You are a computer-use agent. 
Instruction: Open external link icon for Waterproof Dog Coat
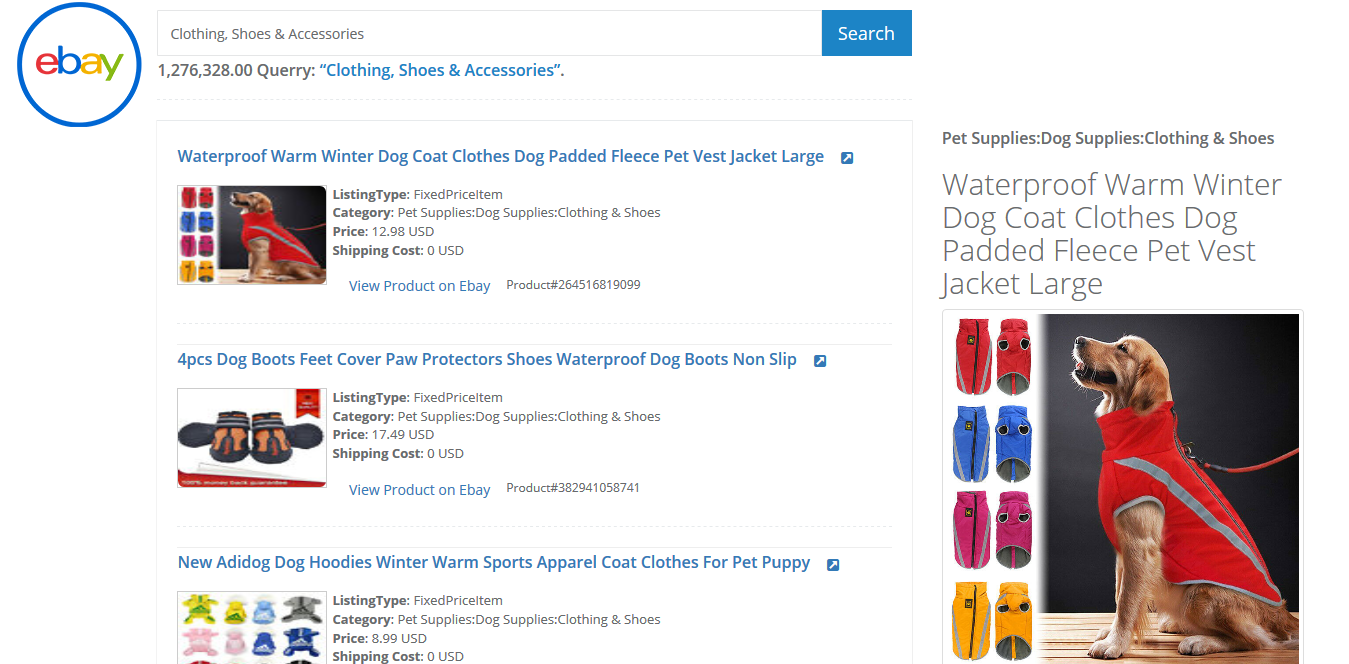tap(847, 158)
